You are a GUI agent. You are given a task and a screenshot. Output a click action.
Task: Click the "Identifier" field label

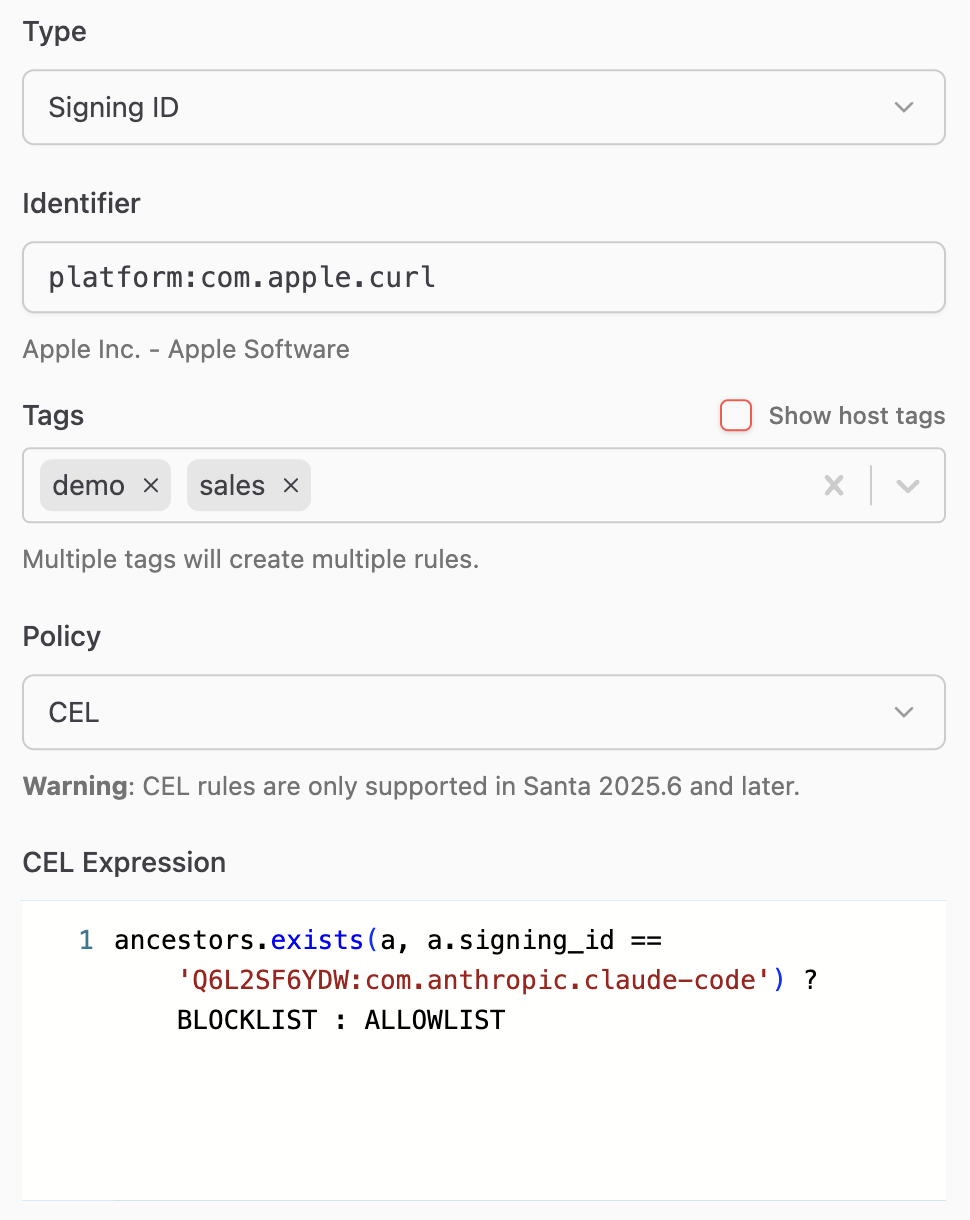click(81, 204)
